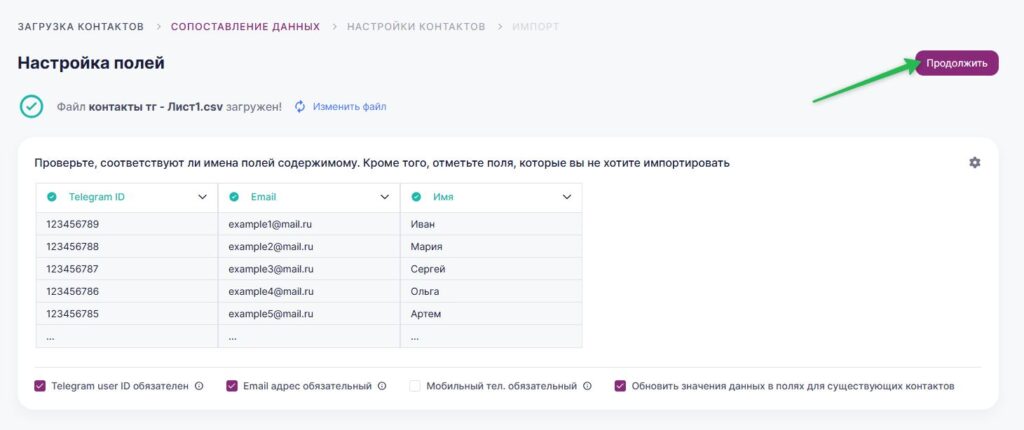Select cell 123456789
The image size is (1024, 430).
pyautogui.click(x=127, y=224)
